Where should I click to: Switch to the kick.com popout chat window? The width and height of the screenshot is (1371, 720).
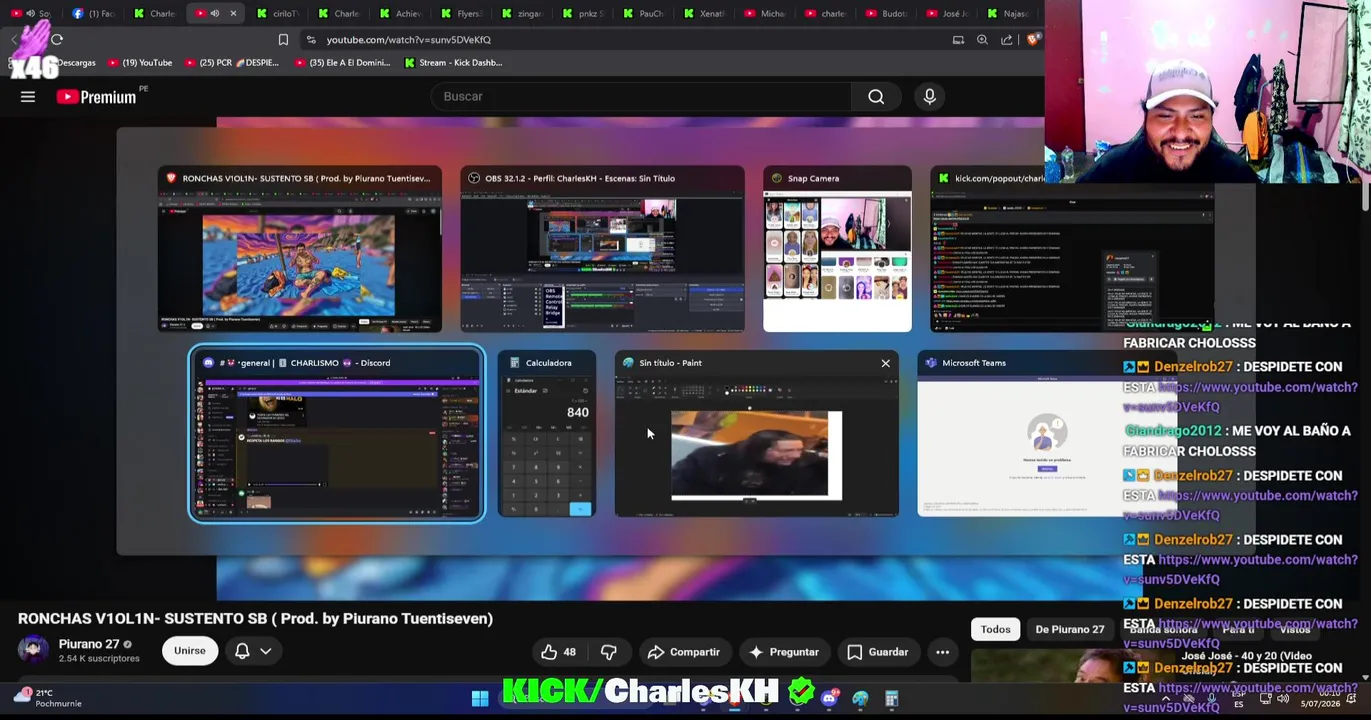tap(1072, 249)
